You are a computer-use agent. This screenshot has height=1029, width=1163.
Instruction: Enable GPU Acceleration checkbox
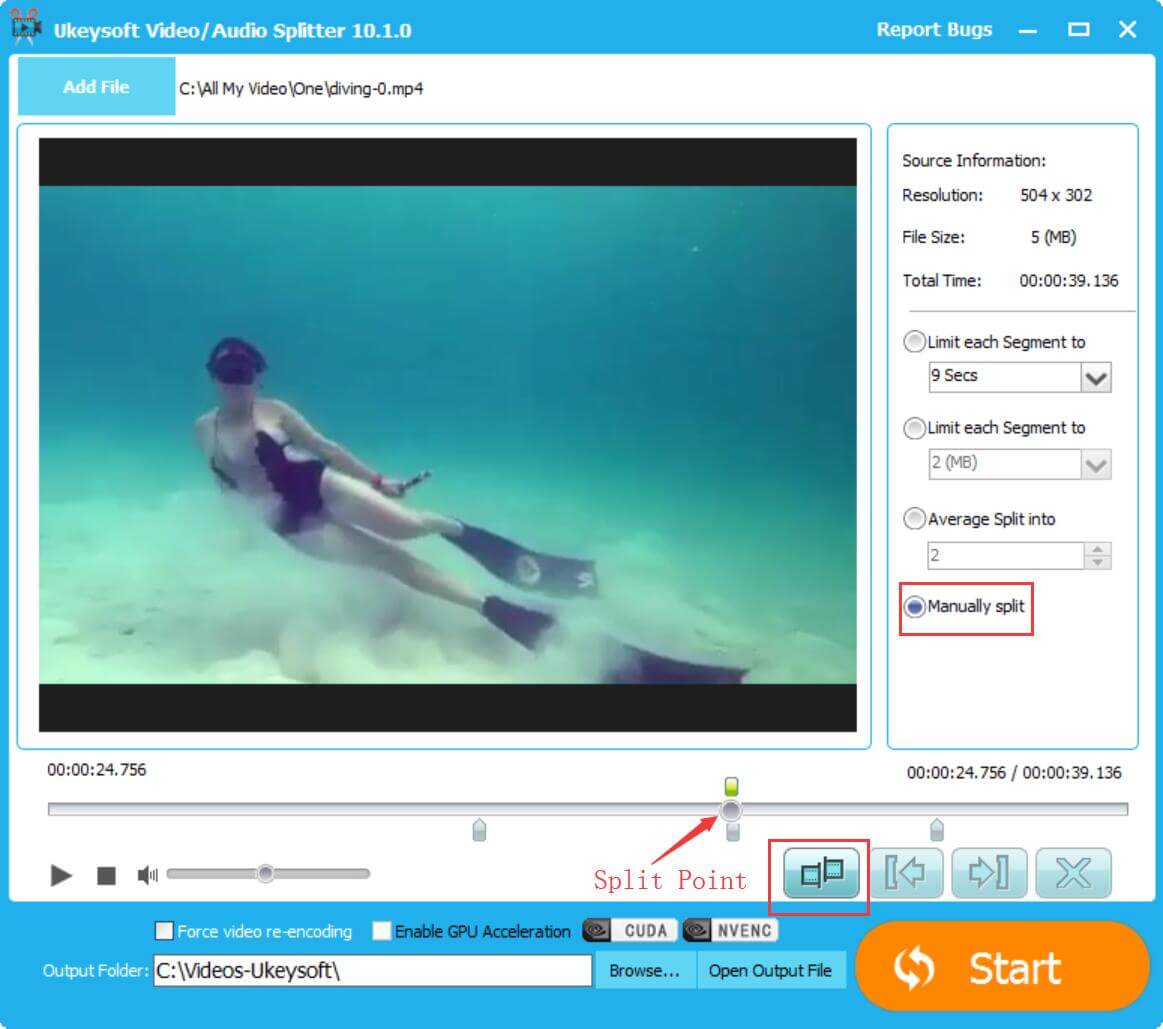[381, 931]
